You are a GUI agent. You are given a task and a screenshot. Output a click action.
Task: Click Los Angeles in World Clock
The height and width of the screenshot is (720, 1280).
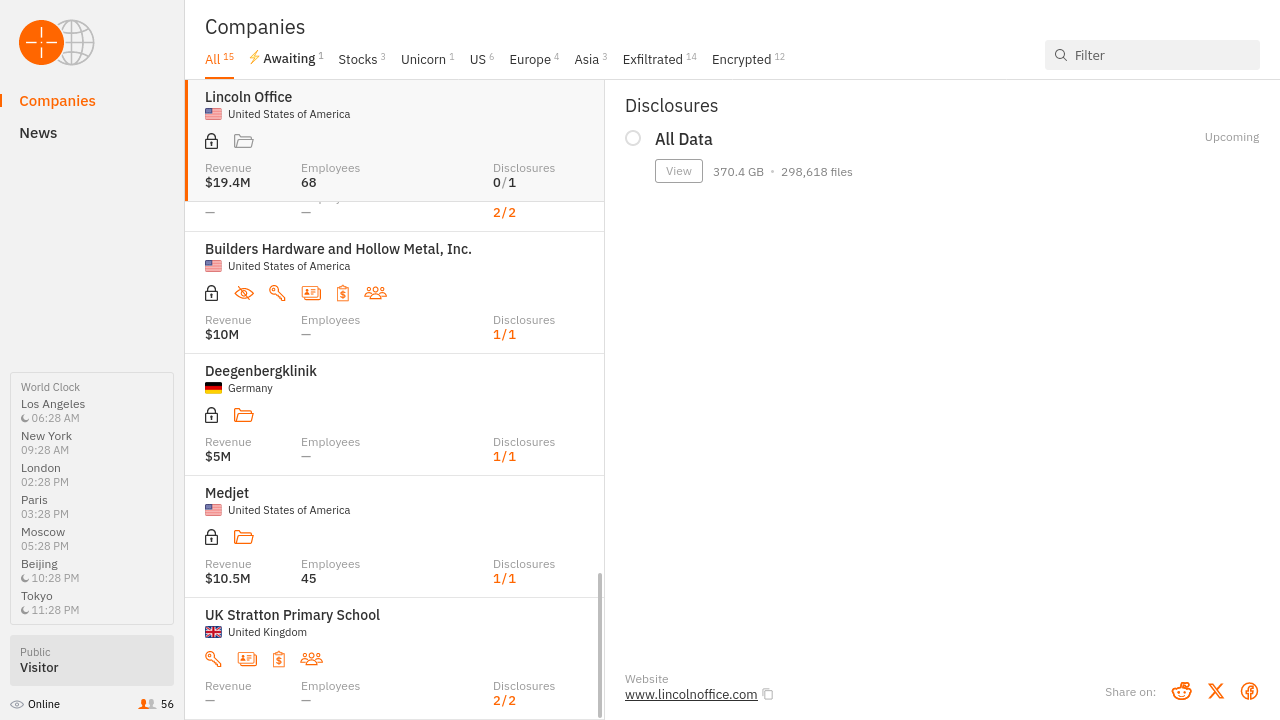click(x=53, y=404)
